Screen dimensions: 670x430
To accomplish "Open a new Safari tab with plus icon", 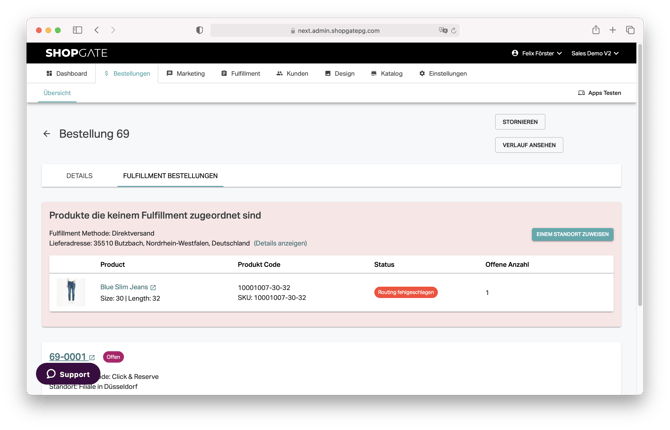I will click(613, 30).
